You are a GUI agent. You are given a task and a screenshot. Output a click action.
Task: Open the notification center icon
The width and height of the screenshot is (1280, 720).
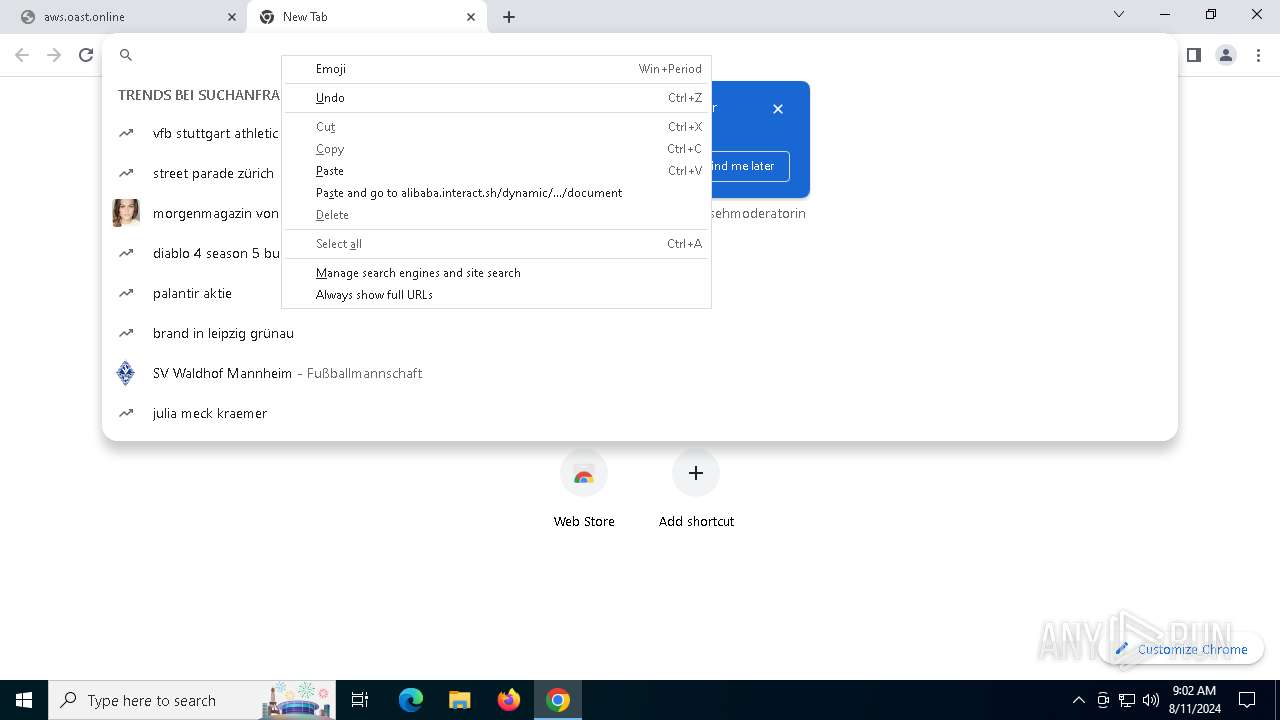(x=1247, y=700)
